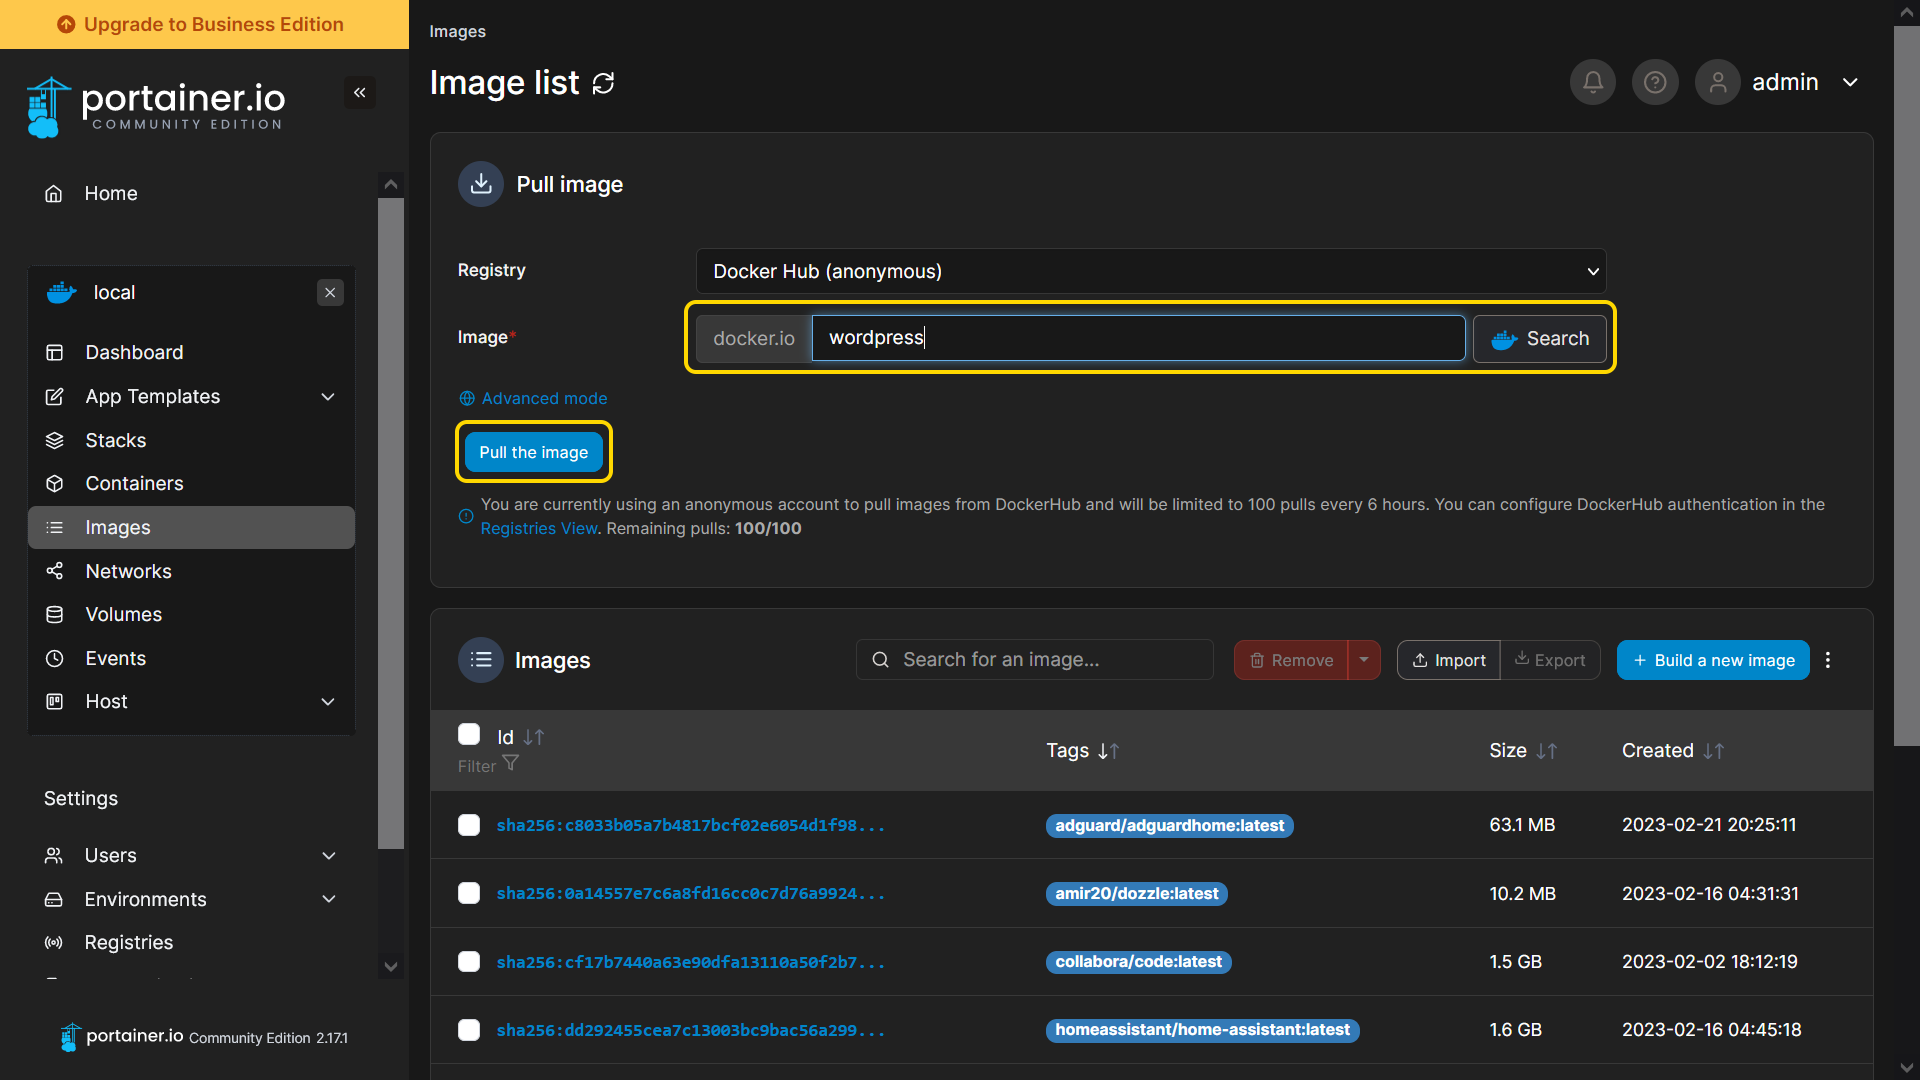The width and height of the screenshot is (1920, 1080).
Task: Toggle the select-all images checkbox
Action: point(469,735)
